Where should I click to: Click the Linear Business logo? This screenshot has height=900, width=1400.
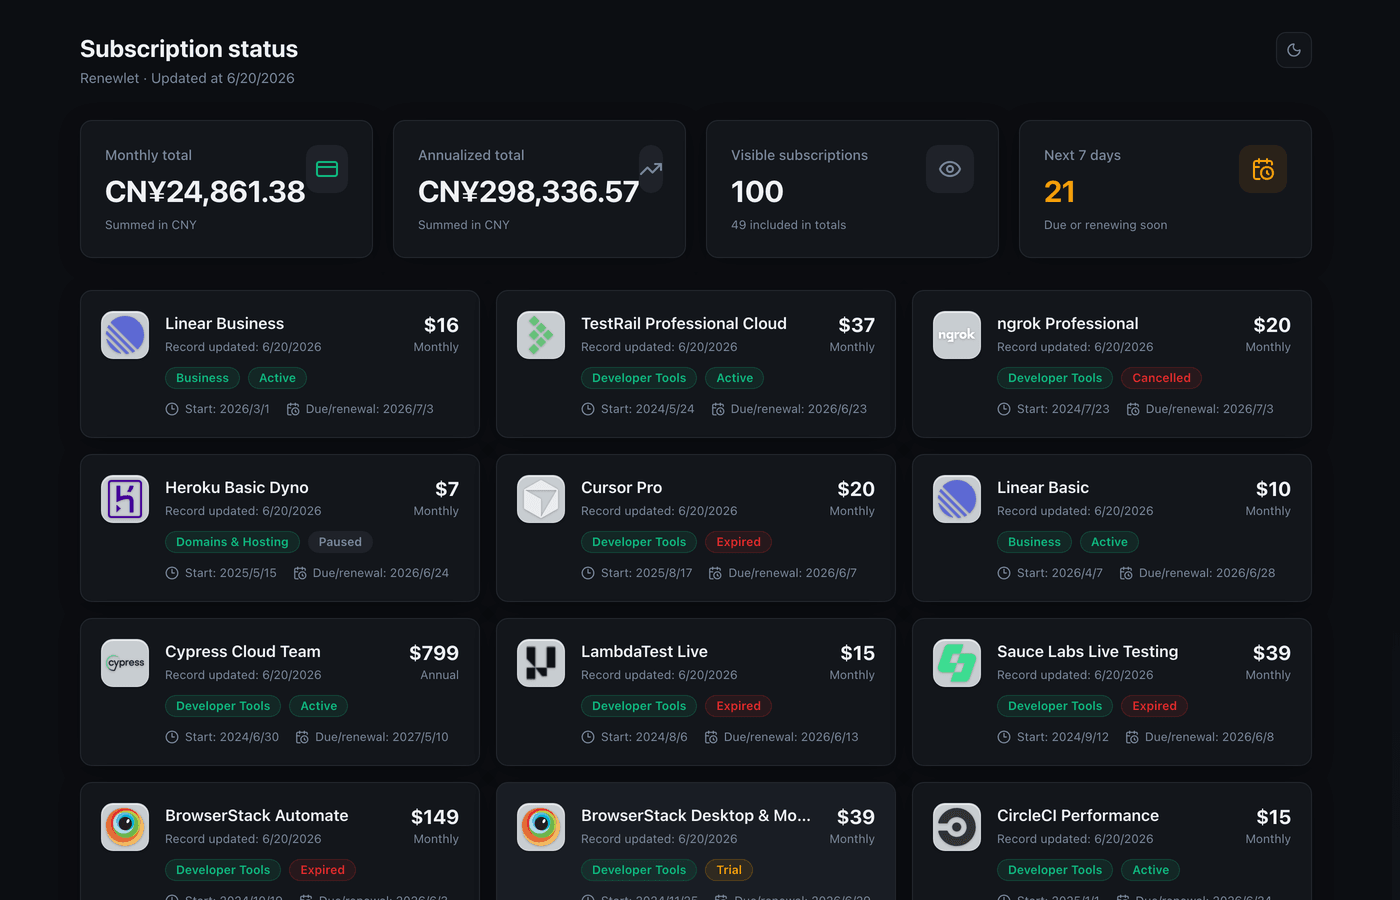pyautogui.click(x=125, y=335)
